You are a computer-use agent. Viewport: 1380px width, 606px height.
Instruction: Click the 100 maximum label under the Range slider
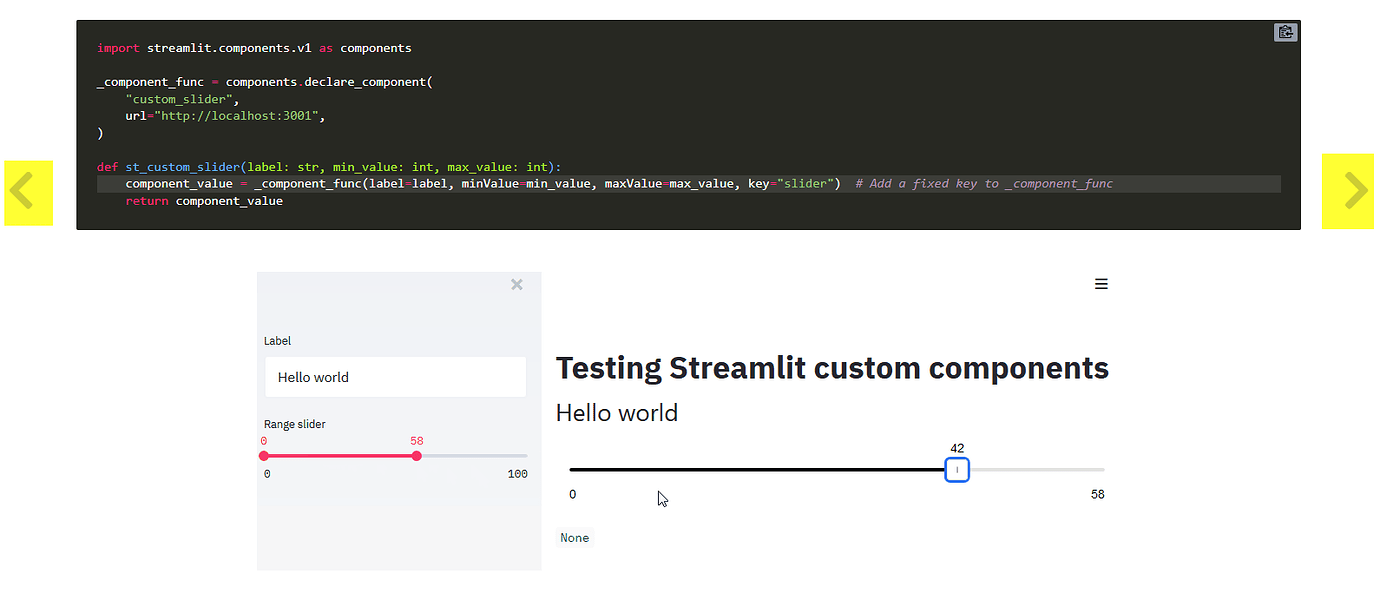(517, 474)
